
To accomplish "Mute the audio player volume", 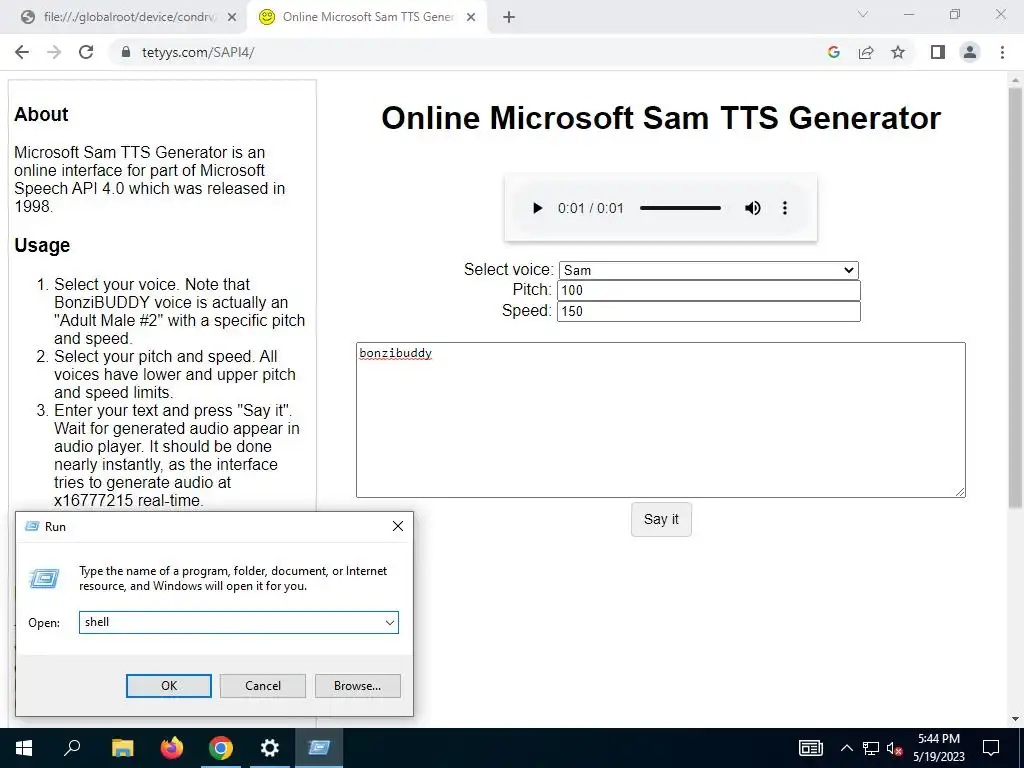I will [752, 208].
